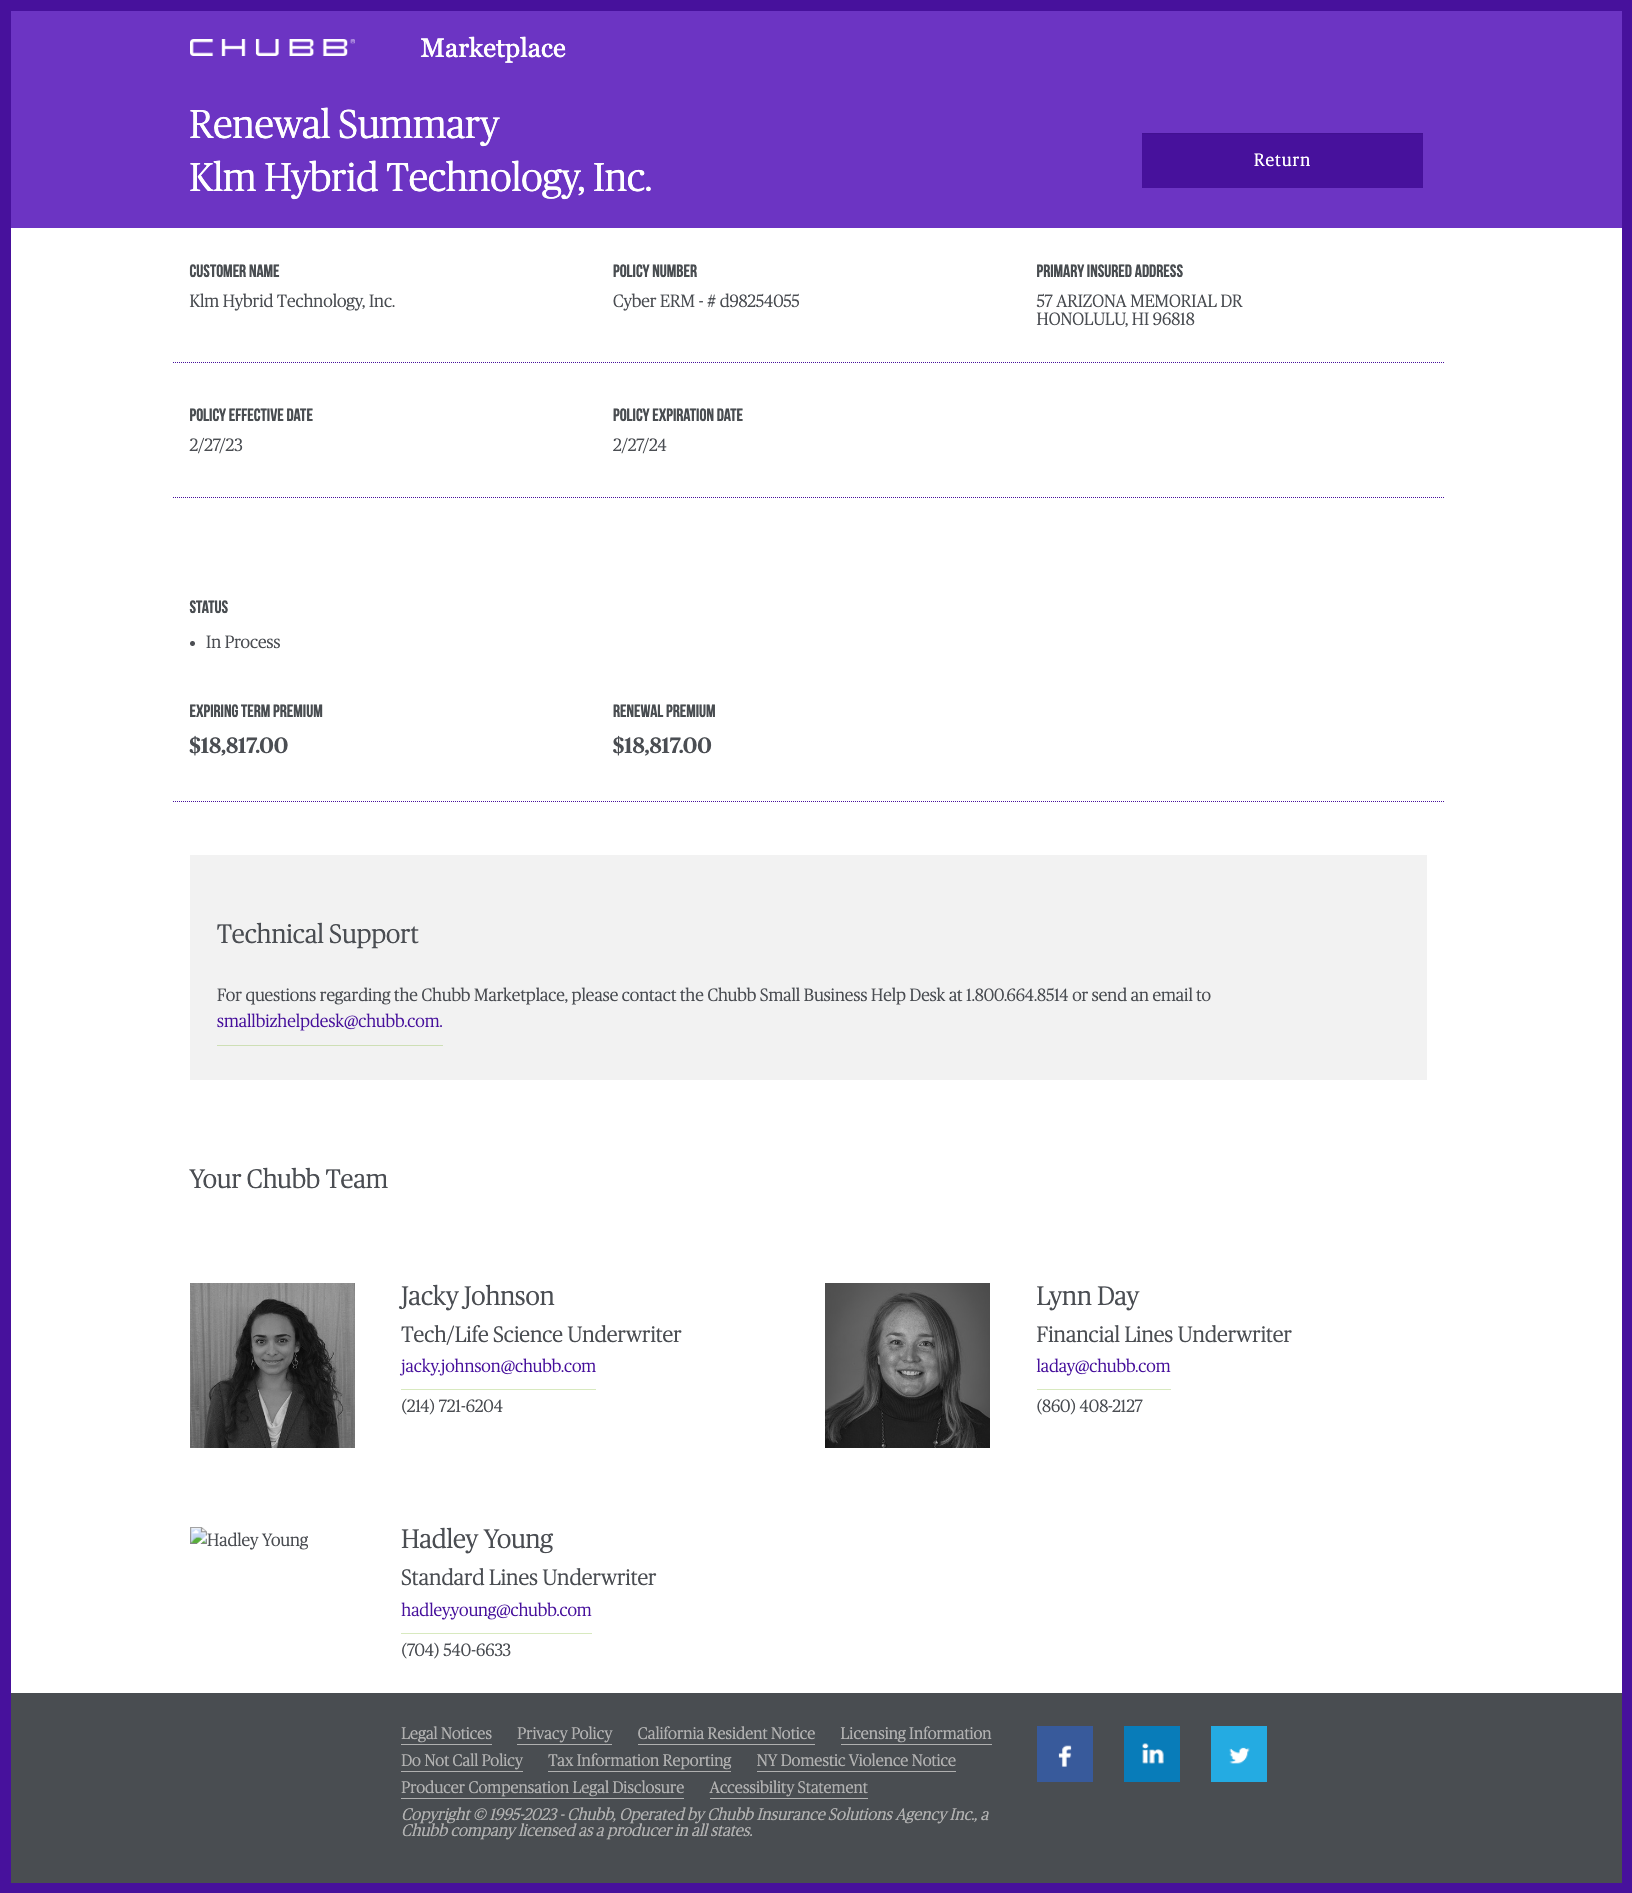
Task: Open Tax Information Reporting link
Action: [639, 1760]
